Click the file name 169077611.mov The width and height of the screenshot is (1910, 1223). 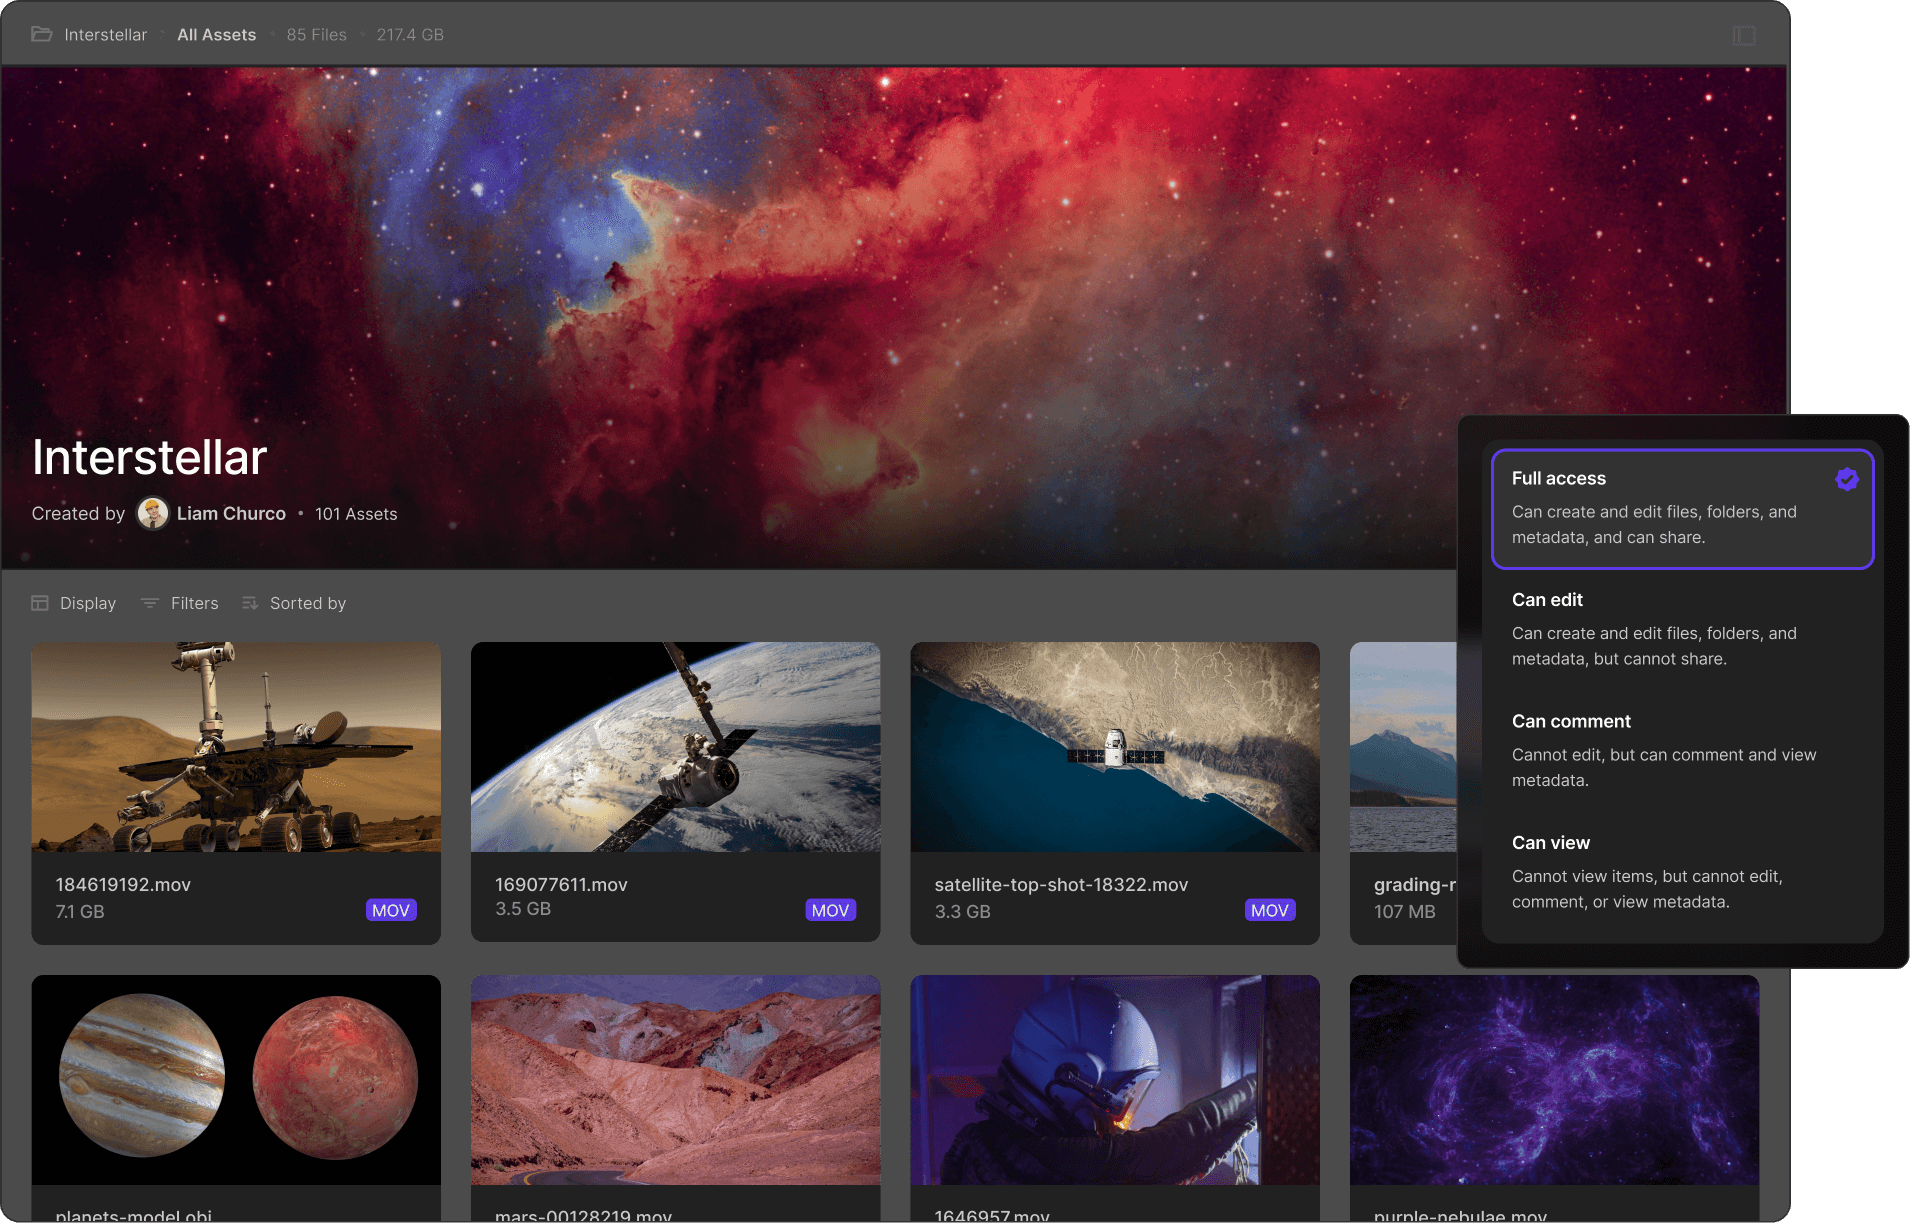(561, 884)
